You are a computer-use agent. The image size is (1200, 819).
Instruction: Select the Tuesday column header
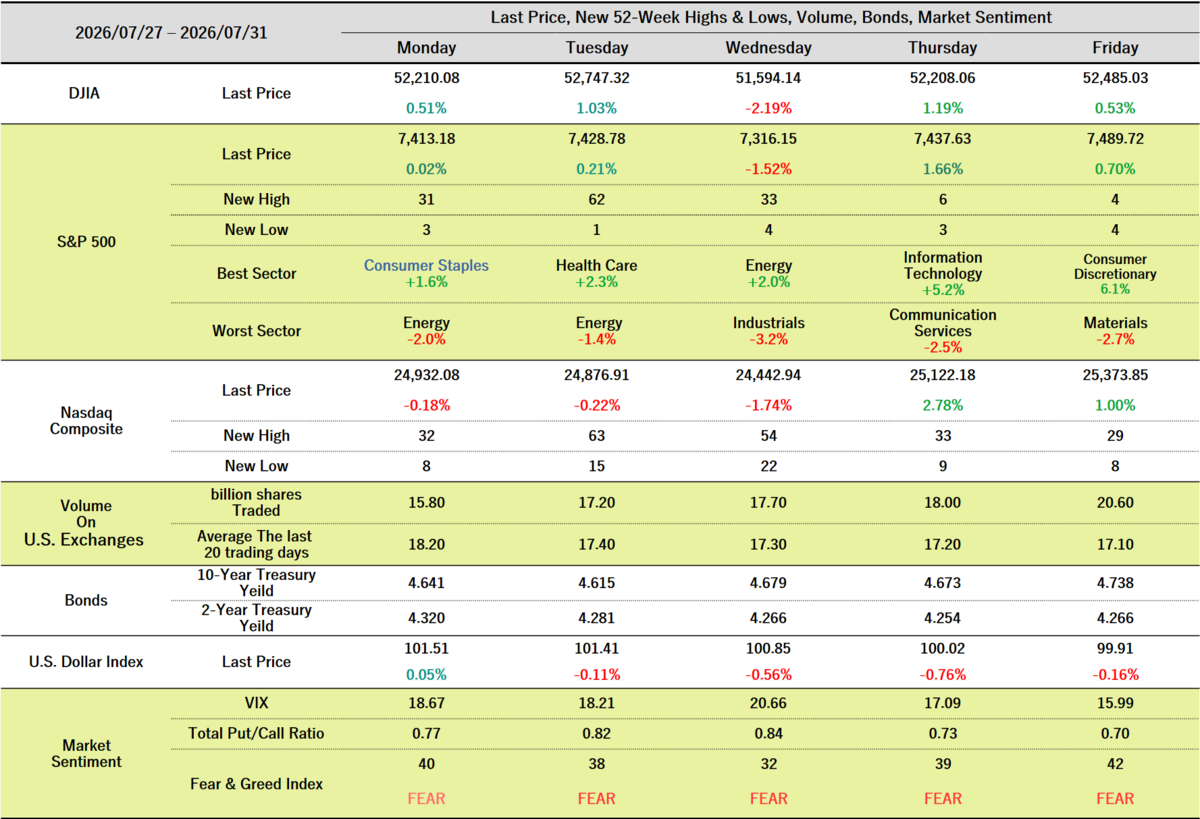597,48
